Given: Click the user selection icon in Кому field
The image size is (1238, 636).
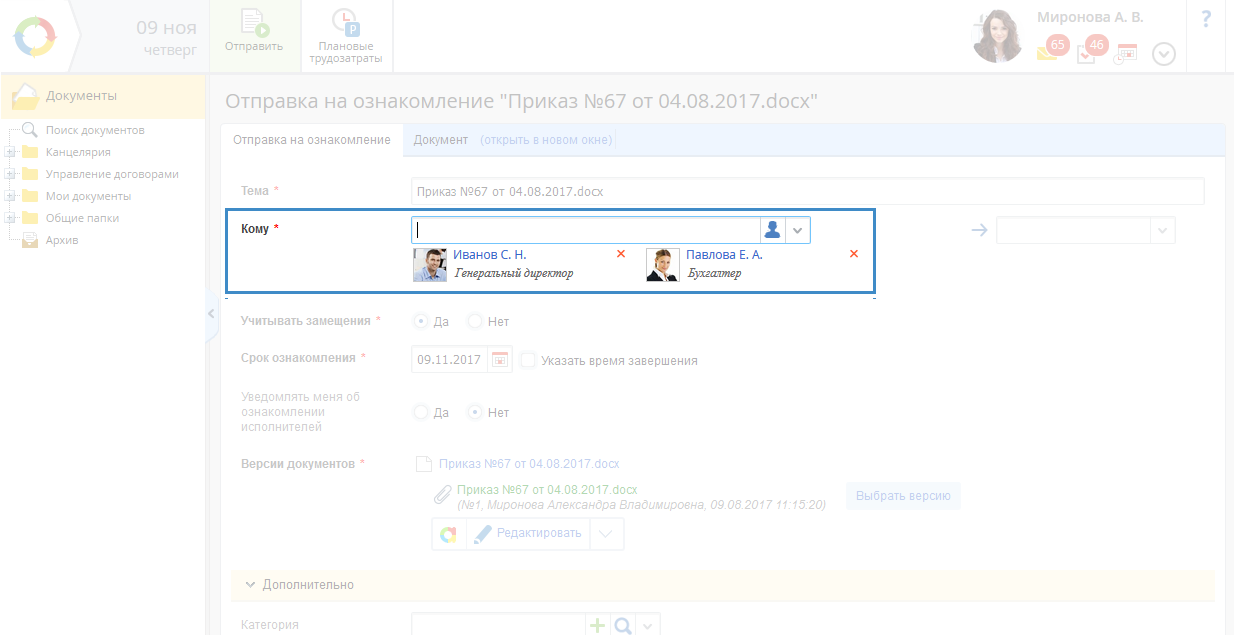Looking at the screenshot, I should tap(772, 230).
